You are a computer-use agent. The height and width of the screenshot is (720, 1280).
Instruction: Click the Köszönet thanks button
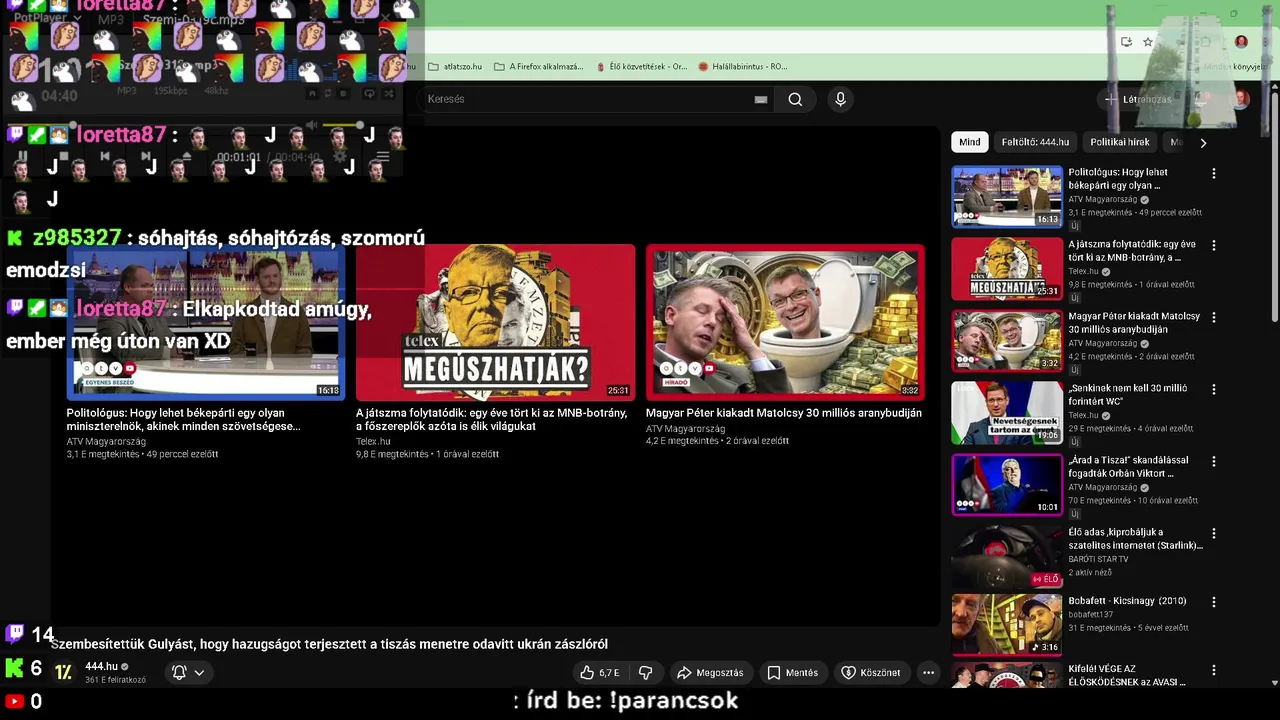coord(871,673)
